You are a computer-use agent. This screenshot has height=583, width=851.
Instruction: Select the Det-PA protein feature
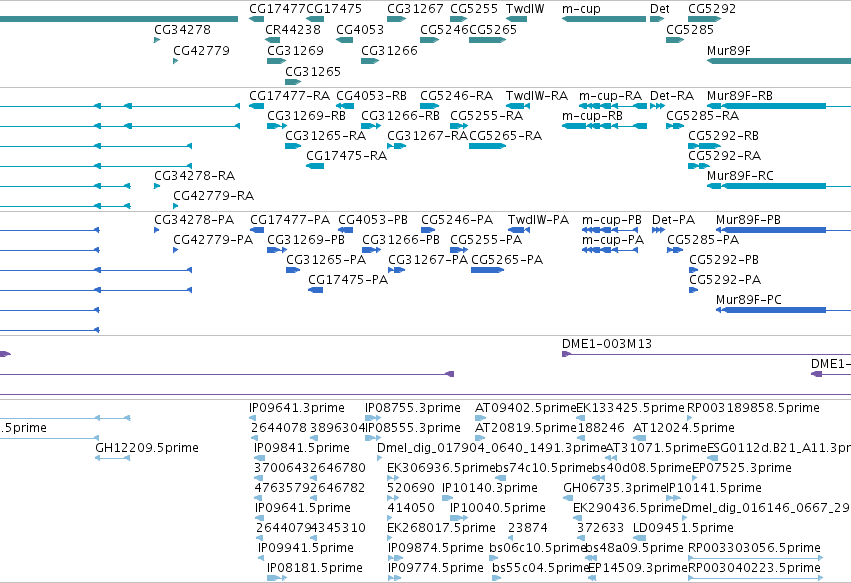[x=658, y=230]
